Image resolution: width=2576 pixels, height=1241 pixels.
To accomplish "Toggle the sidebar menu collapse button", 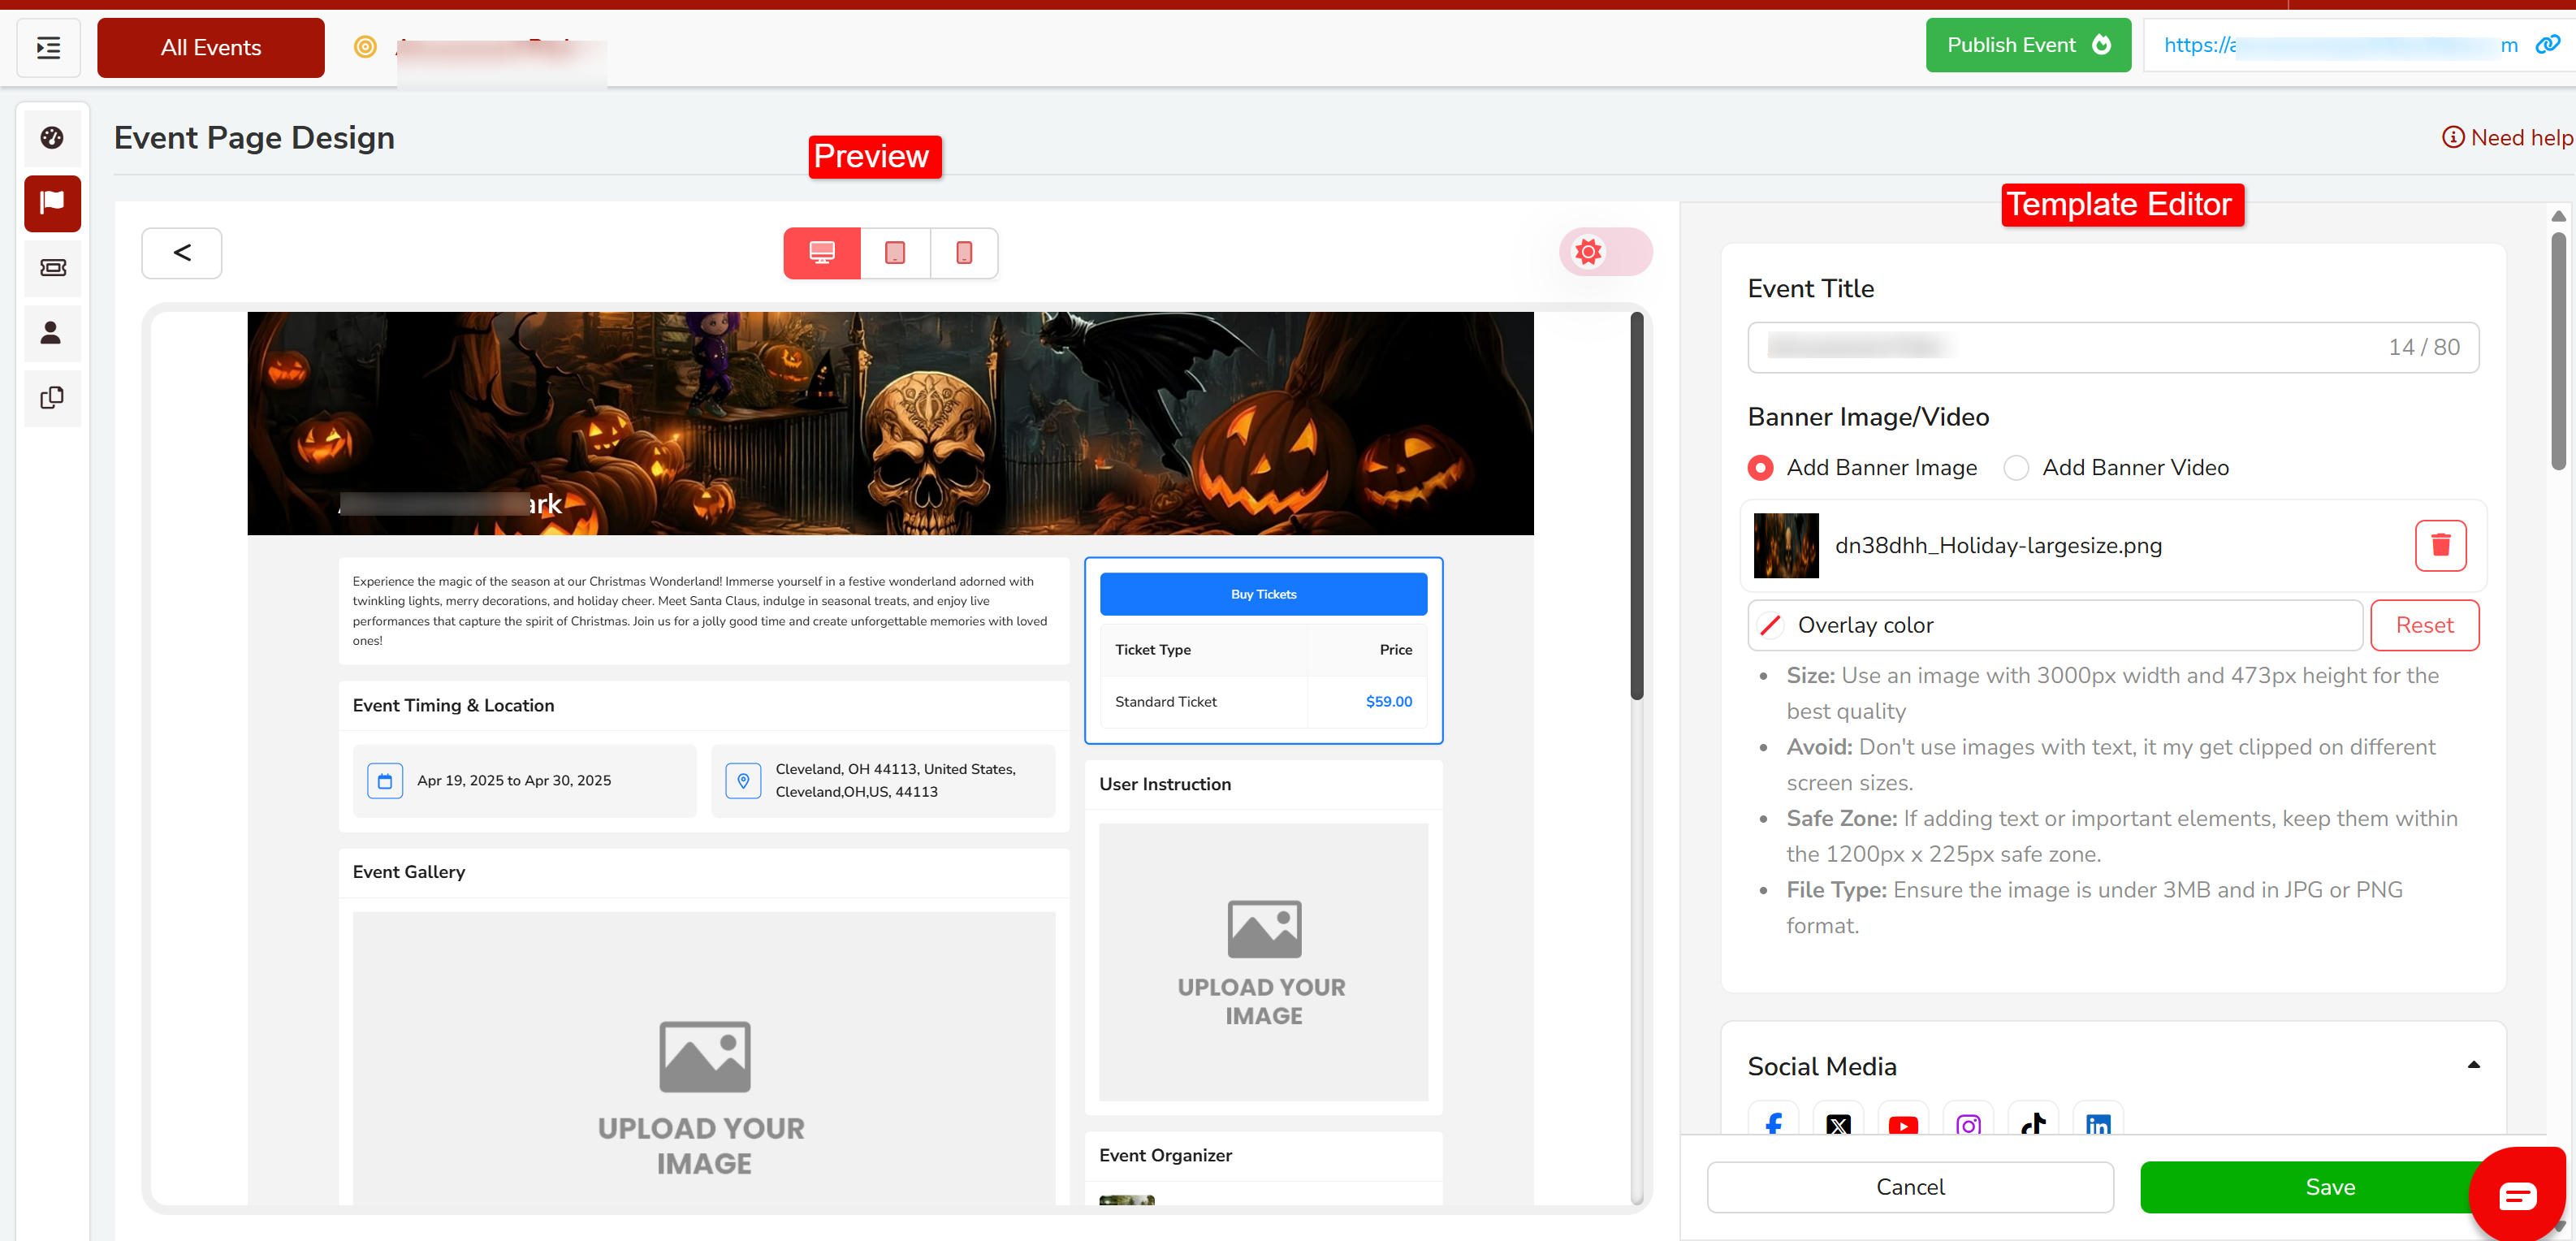I will point(48,47).
